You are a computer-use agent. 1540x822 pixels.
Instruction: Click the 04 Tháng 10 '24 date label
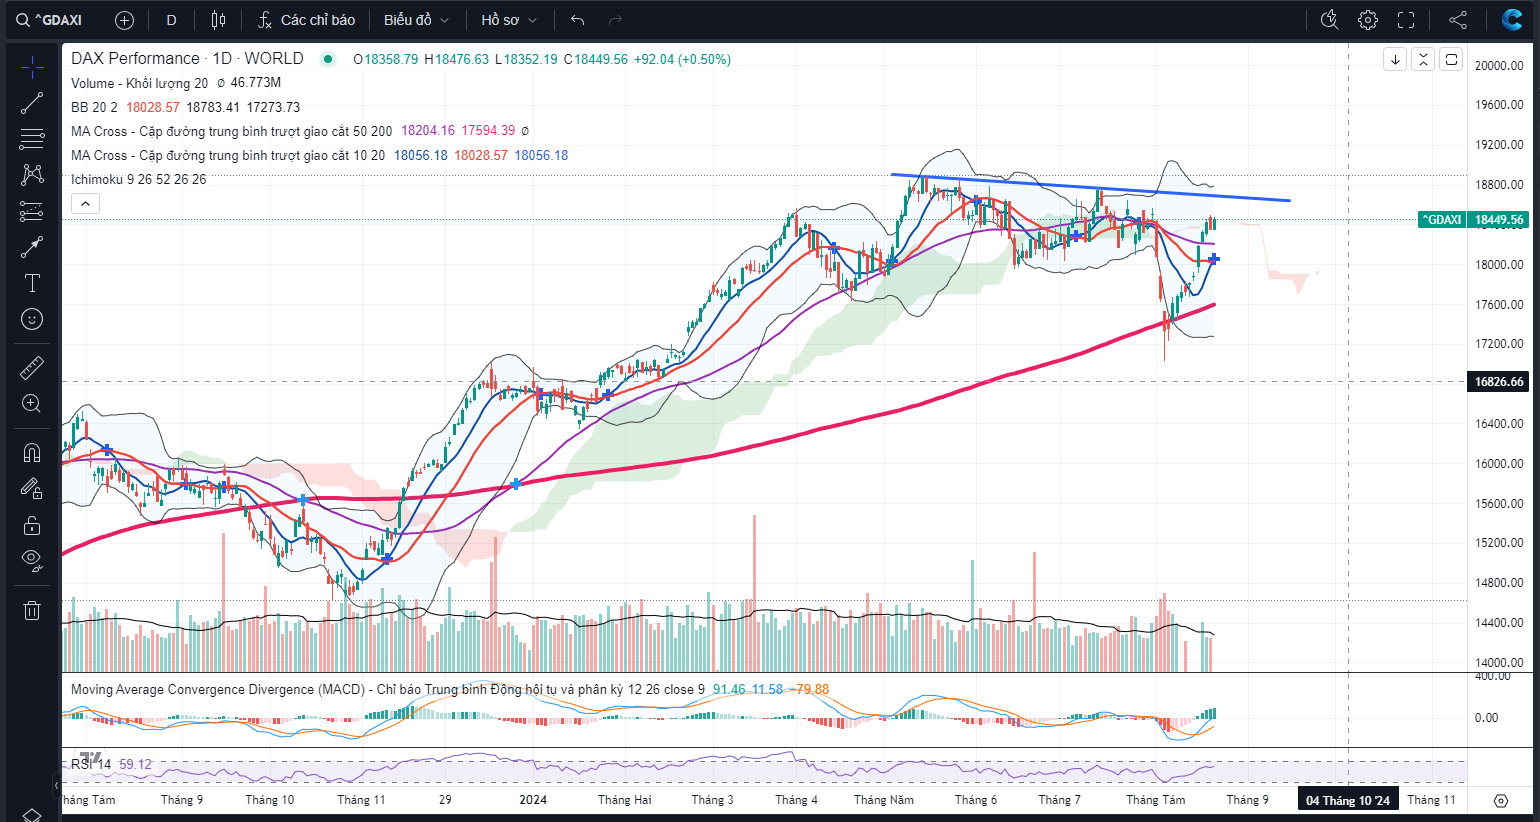pyautogui.click(x=1347, y=800)
